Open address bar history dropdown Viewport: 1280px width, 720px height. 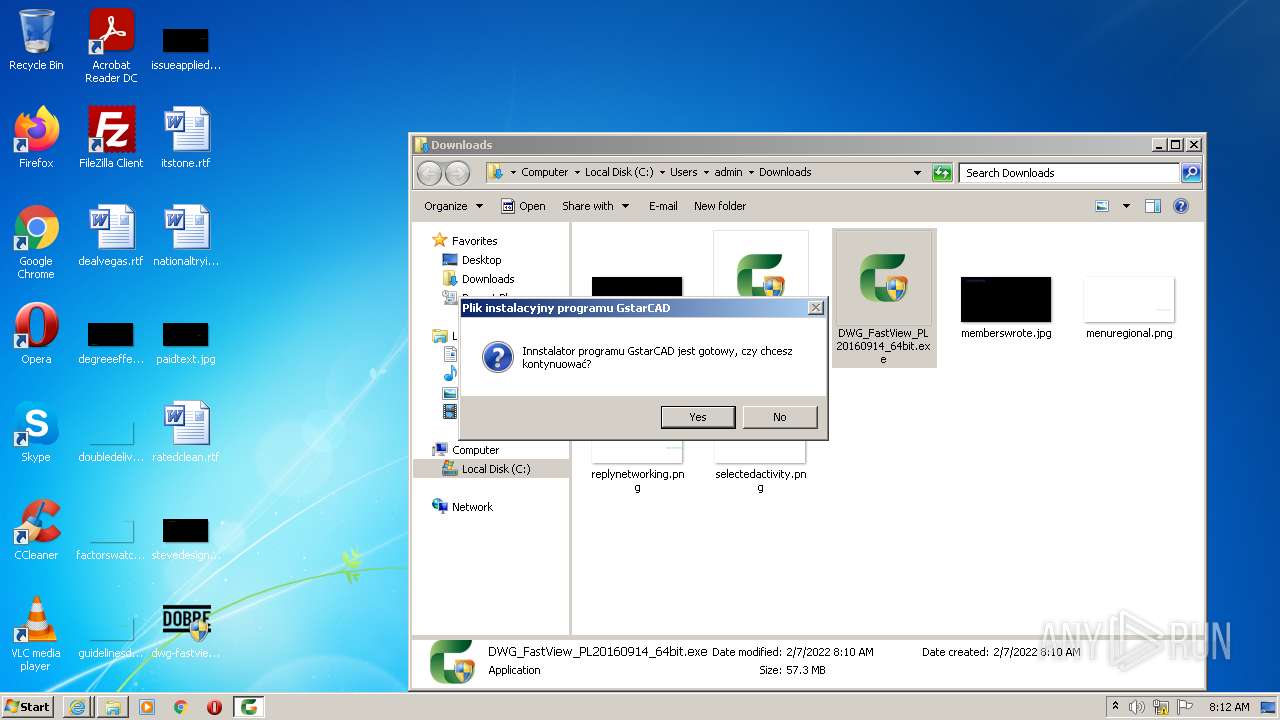[x=917, y=173]
